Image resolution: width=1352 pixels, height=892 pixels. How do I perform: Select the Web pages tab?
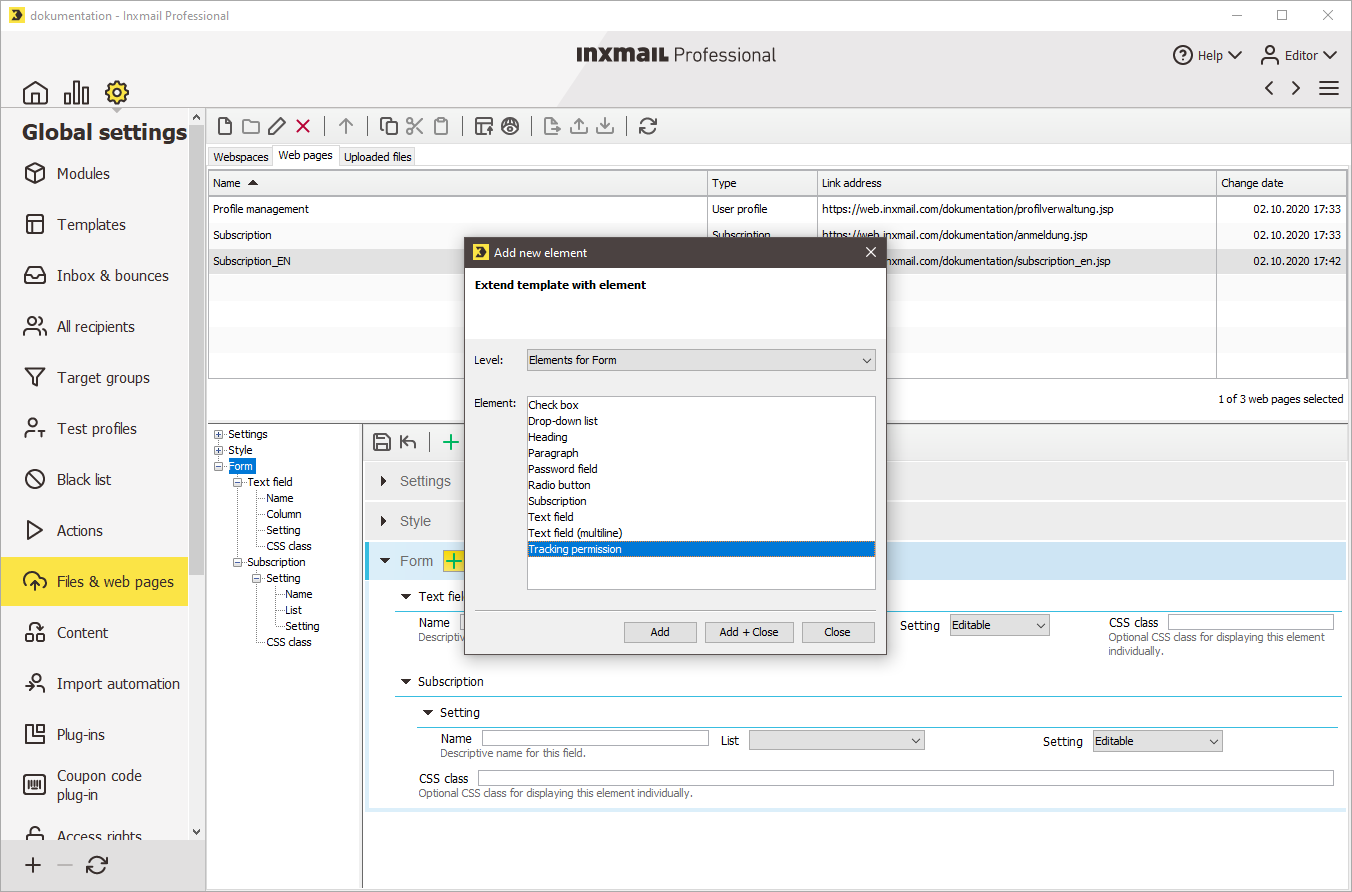(x=305, y=156)
